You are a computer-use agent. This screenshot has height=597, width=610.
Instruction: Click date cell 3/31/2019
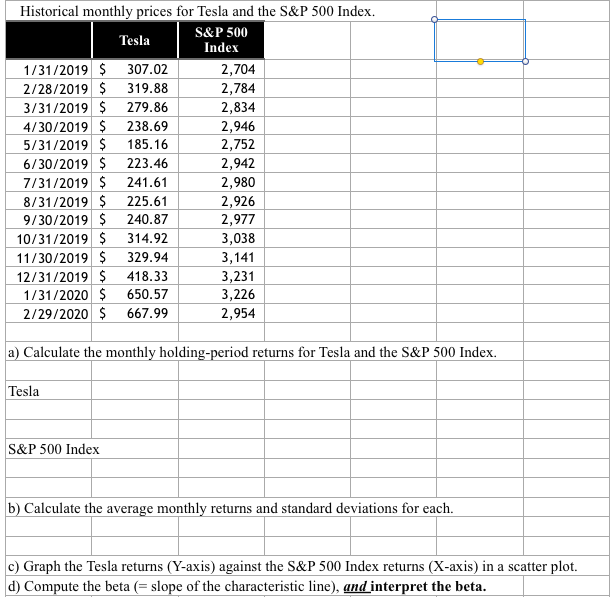pyautogui.click(x=49, y=107)
